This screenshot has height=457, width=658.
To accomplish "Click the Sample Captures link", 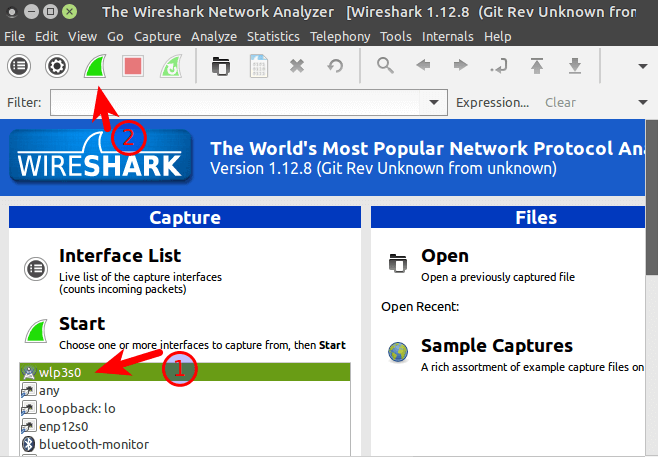I will (496, 346).
